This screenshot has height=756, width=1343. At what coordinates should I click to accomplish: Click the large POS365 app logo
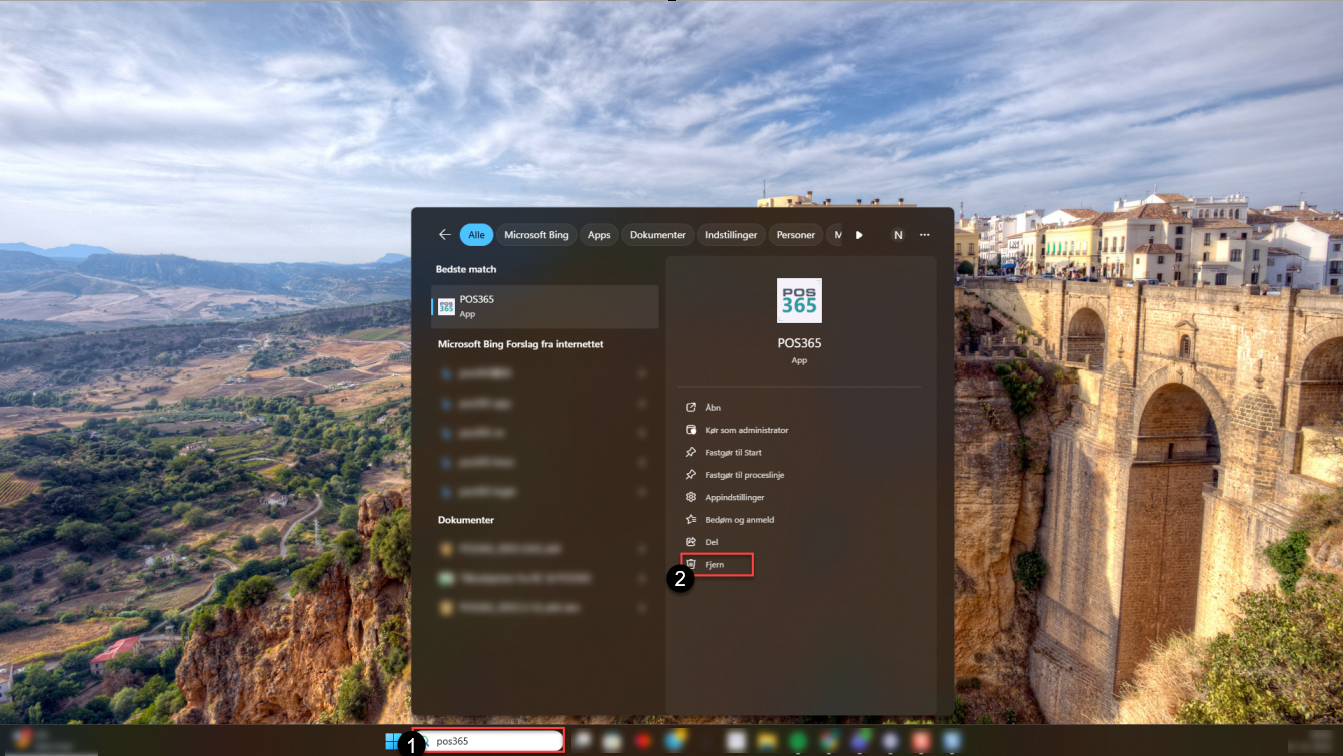tap(799, 300)
